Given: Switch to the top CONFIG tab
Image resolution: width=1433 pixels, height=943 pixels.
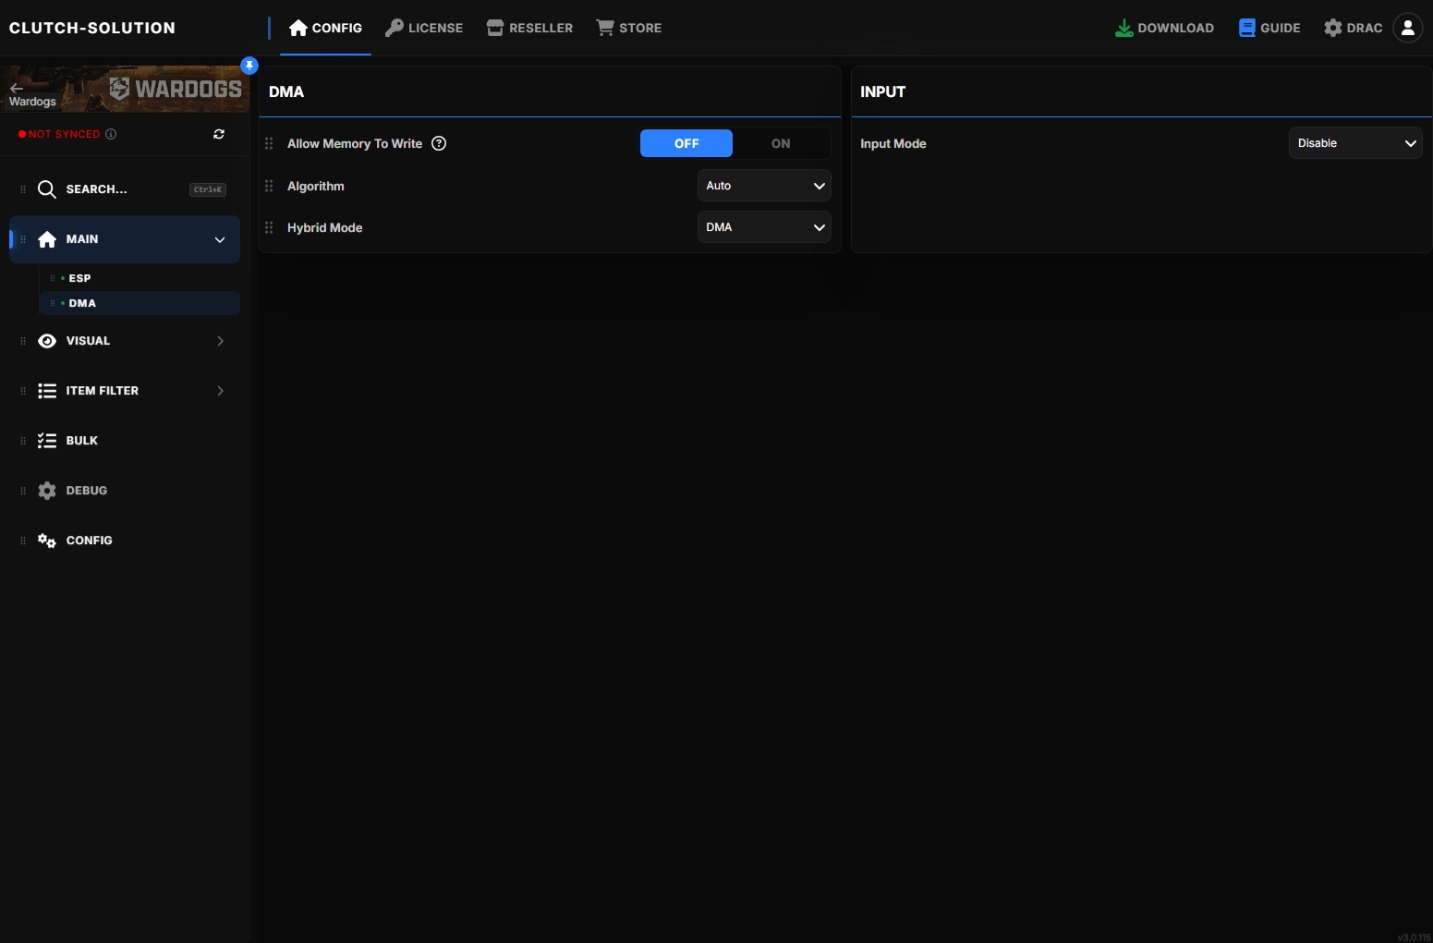Looking at the screenshot, I should pyautogui.click(x=325, y=28).
